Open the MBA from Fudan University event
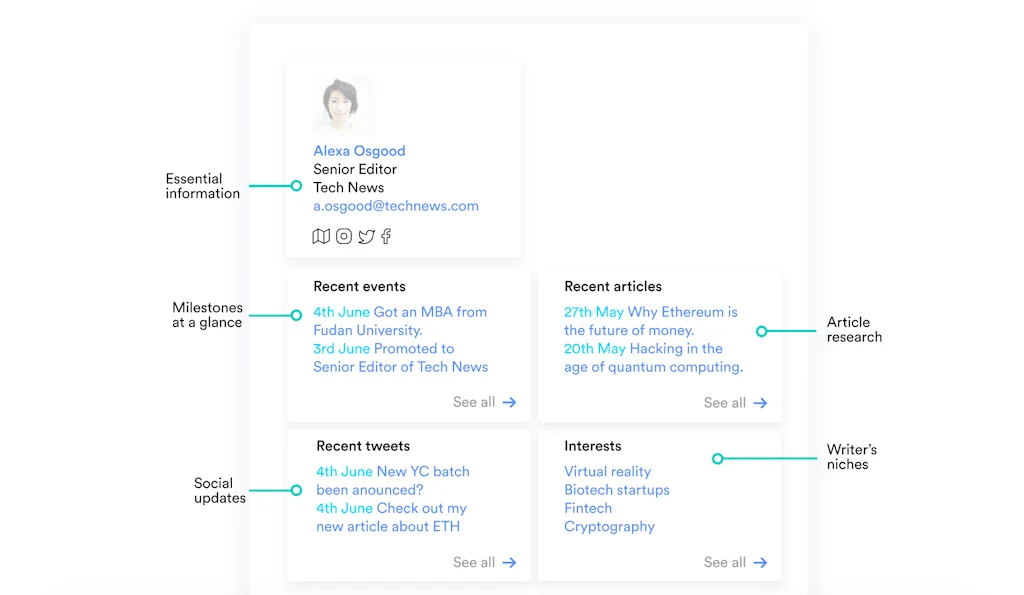 point(400,321)
